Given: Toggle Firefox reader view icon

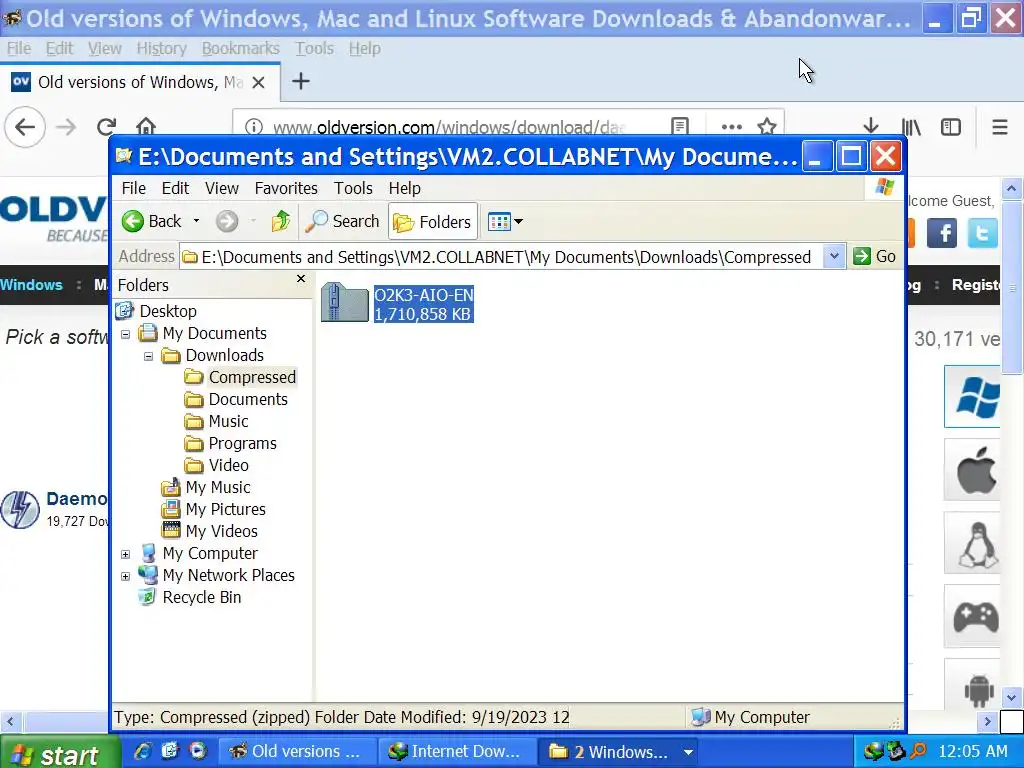Looking at the screenshot, I should pyautogui.click(x=680, y=127).
